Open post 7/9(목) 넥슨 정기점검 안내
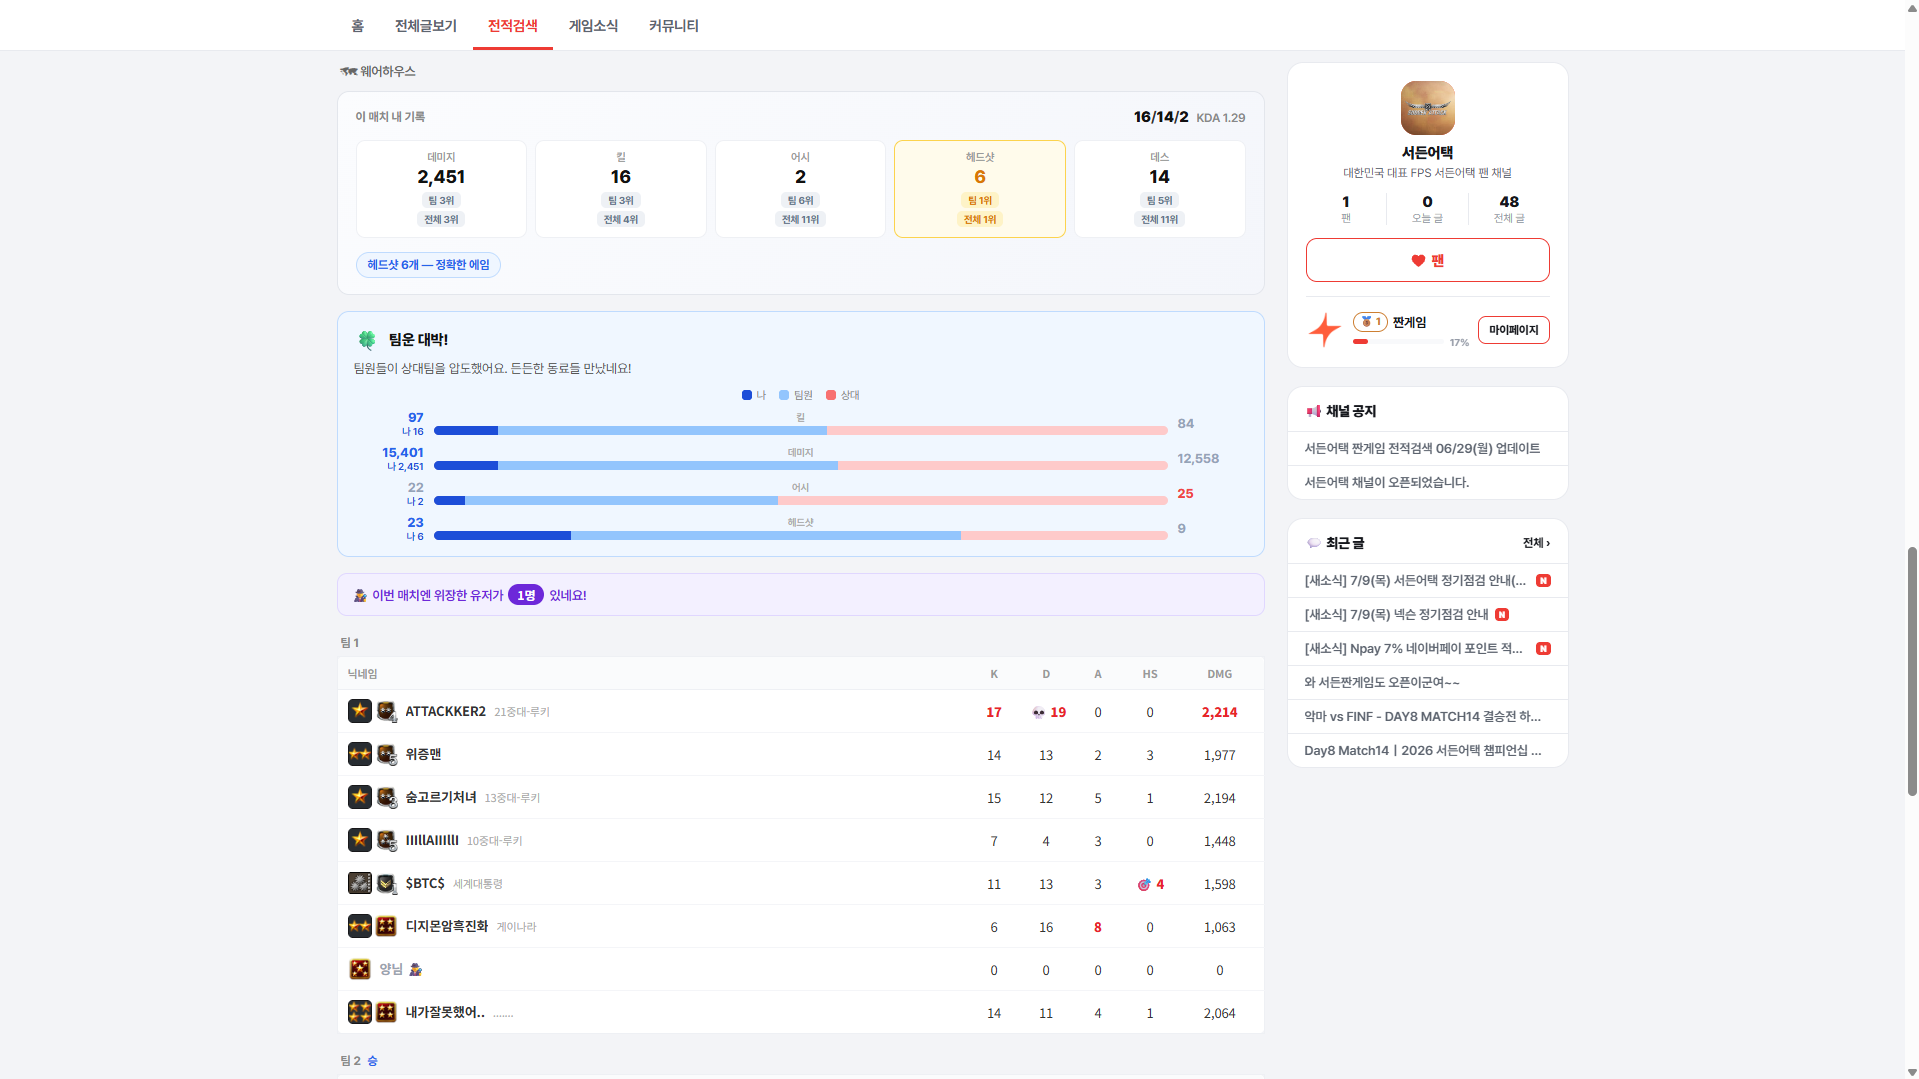Image resolution: width=1919 pixels, height=1079 pixels. coord(1427,615)
